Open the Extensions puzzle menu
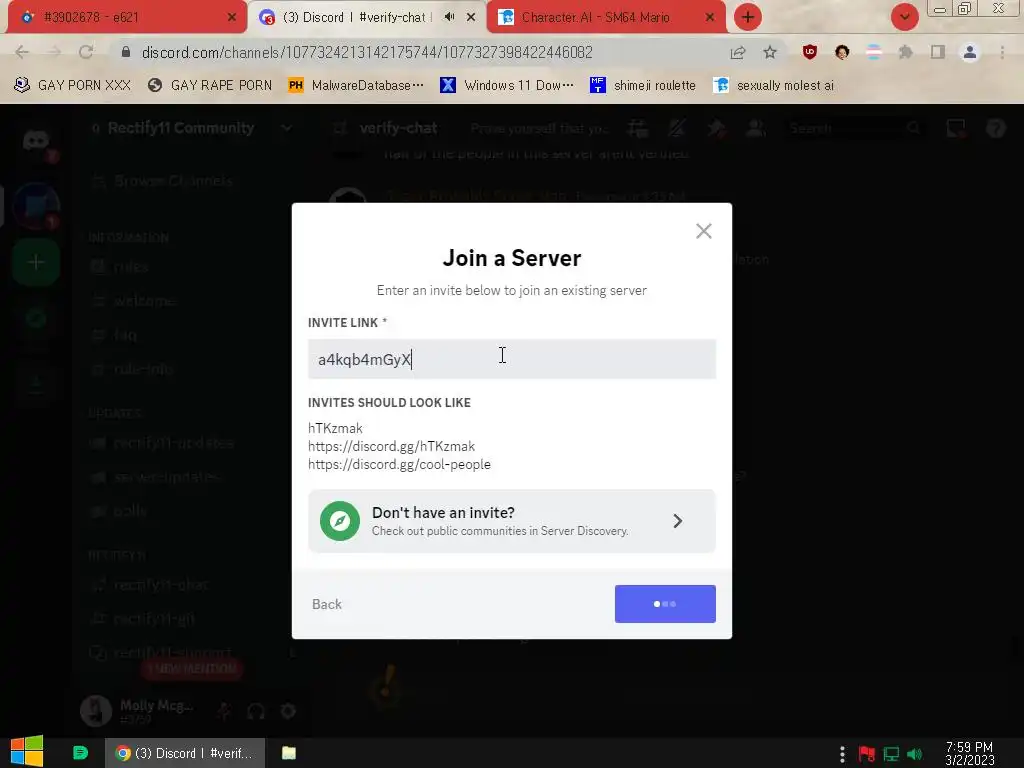The image size is (1024, 768). pos(905,52)
